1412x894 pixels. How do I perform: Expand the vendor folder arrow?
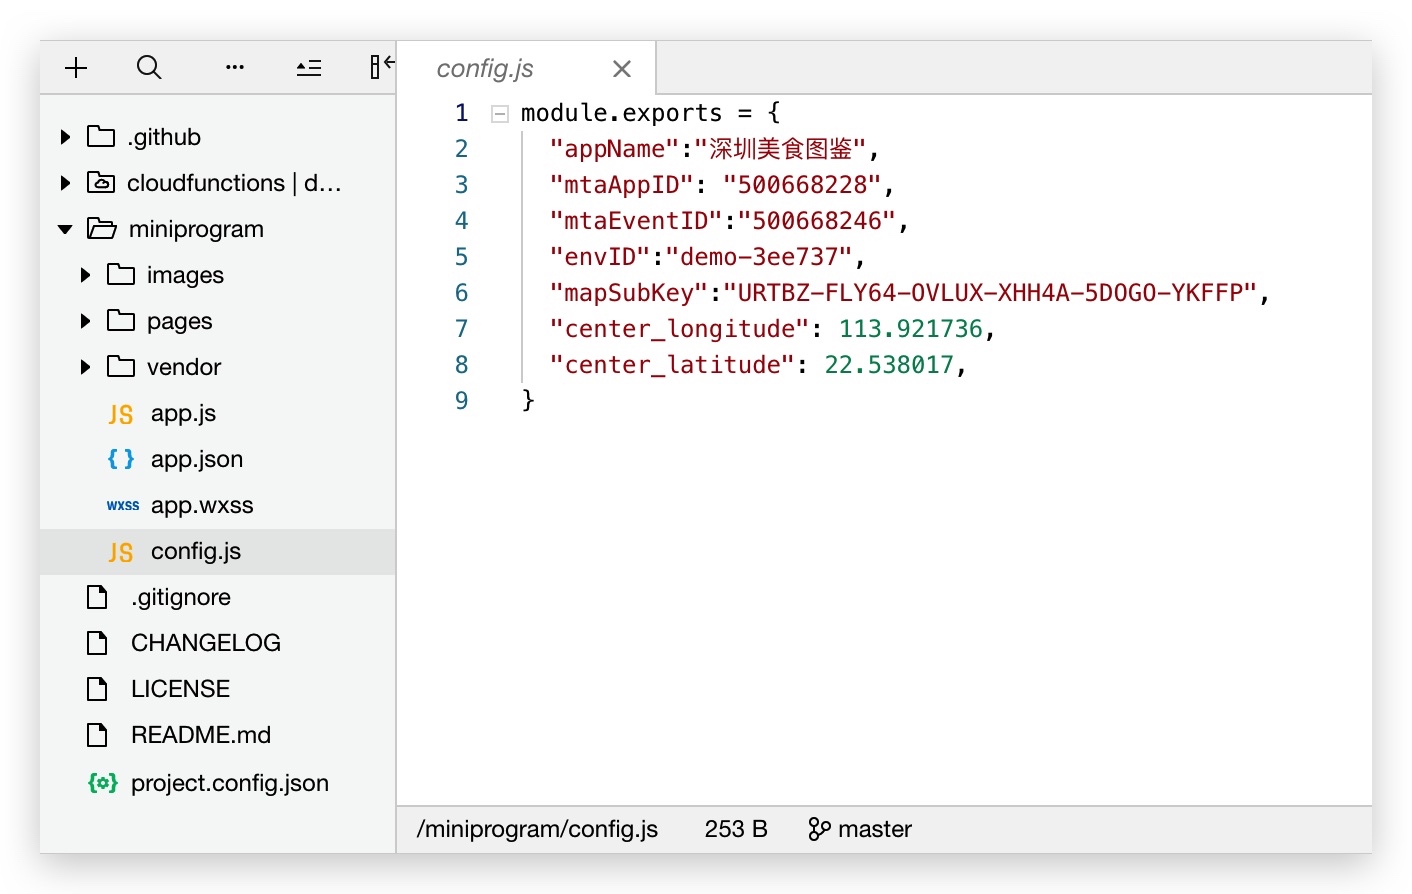point(85,367)
